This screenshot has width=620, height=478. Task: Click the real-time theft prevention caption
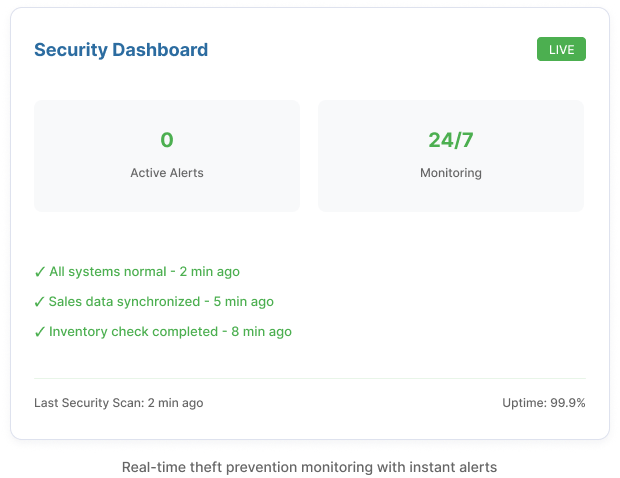(x=309, y=467)
